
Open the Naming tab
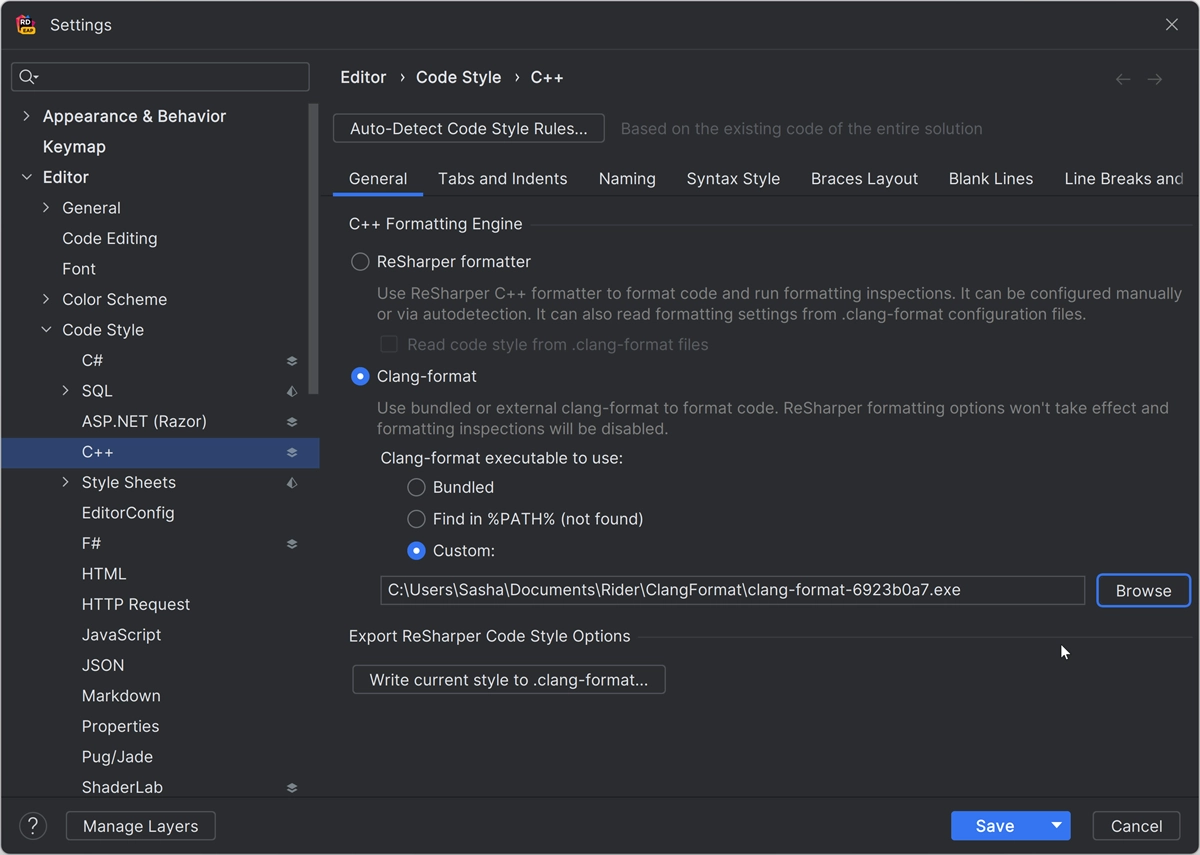click(627, 179)
